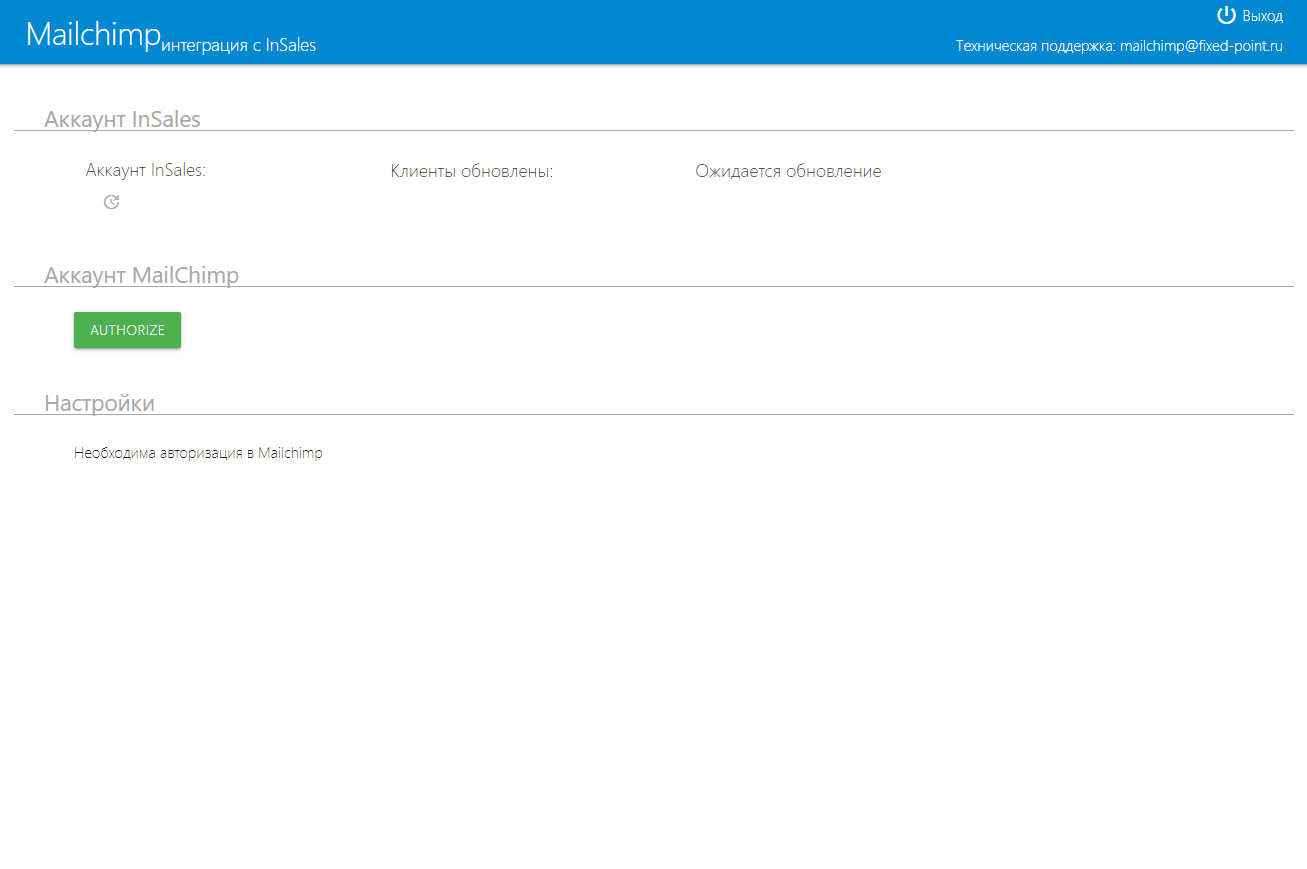Click the Выход logout link

[x=1262, y=16]
